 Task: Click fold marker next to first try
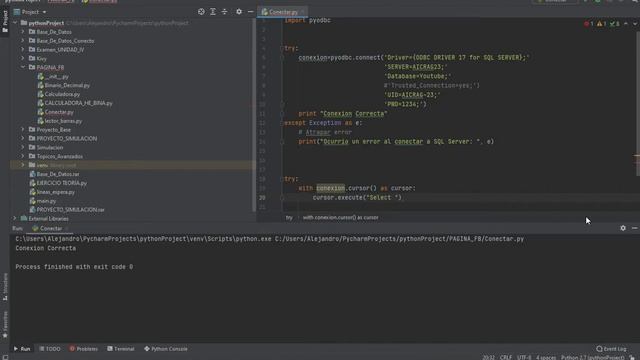[282, 48]
